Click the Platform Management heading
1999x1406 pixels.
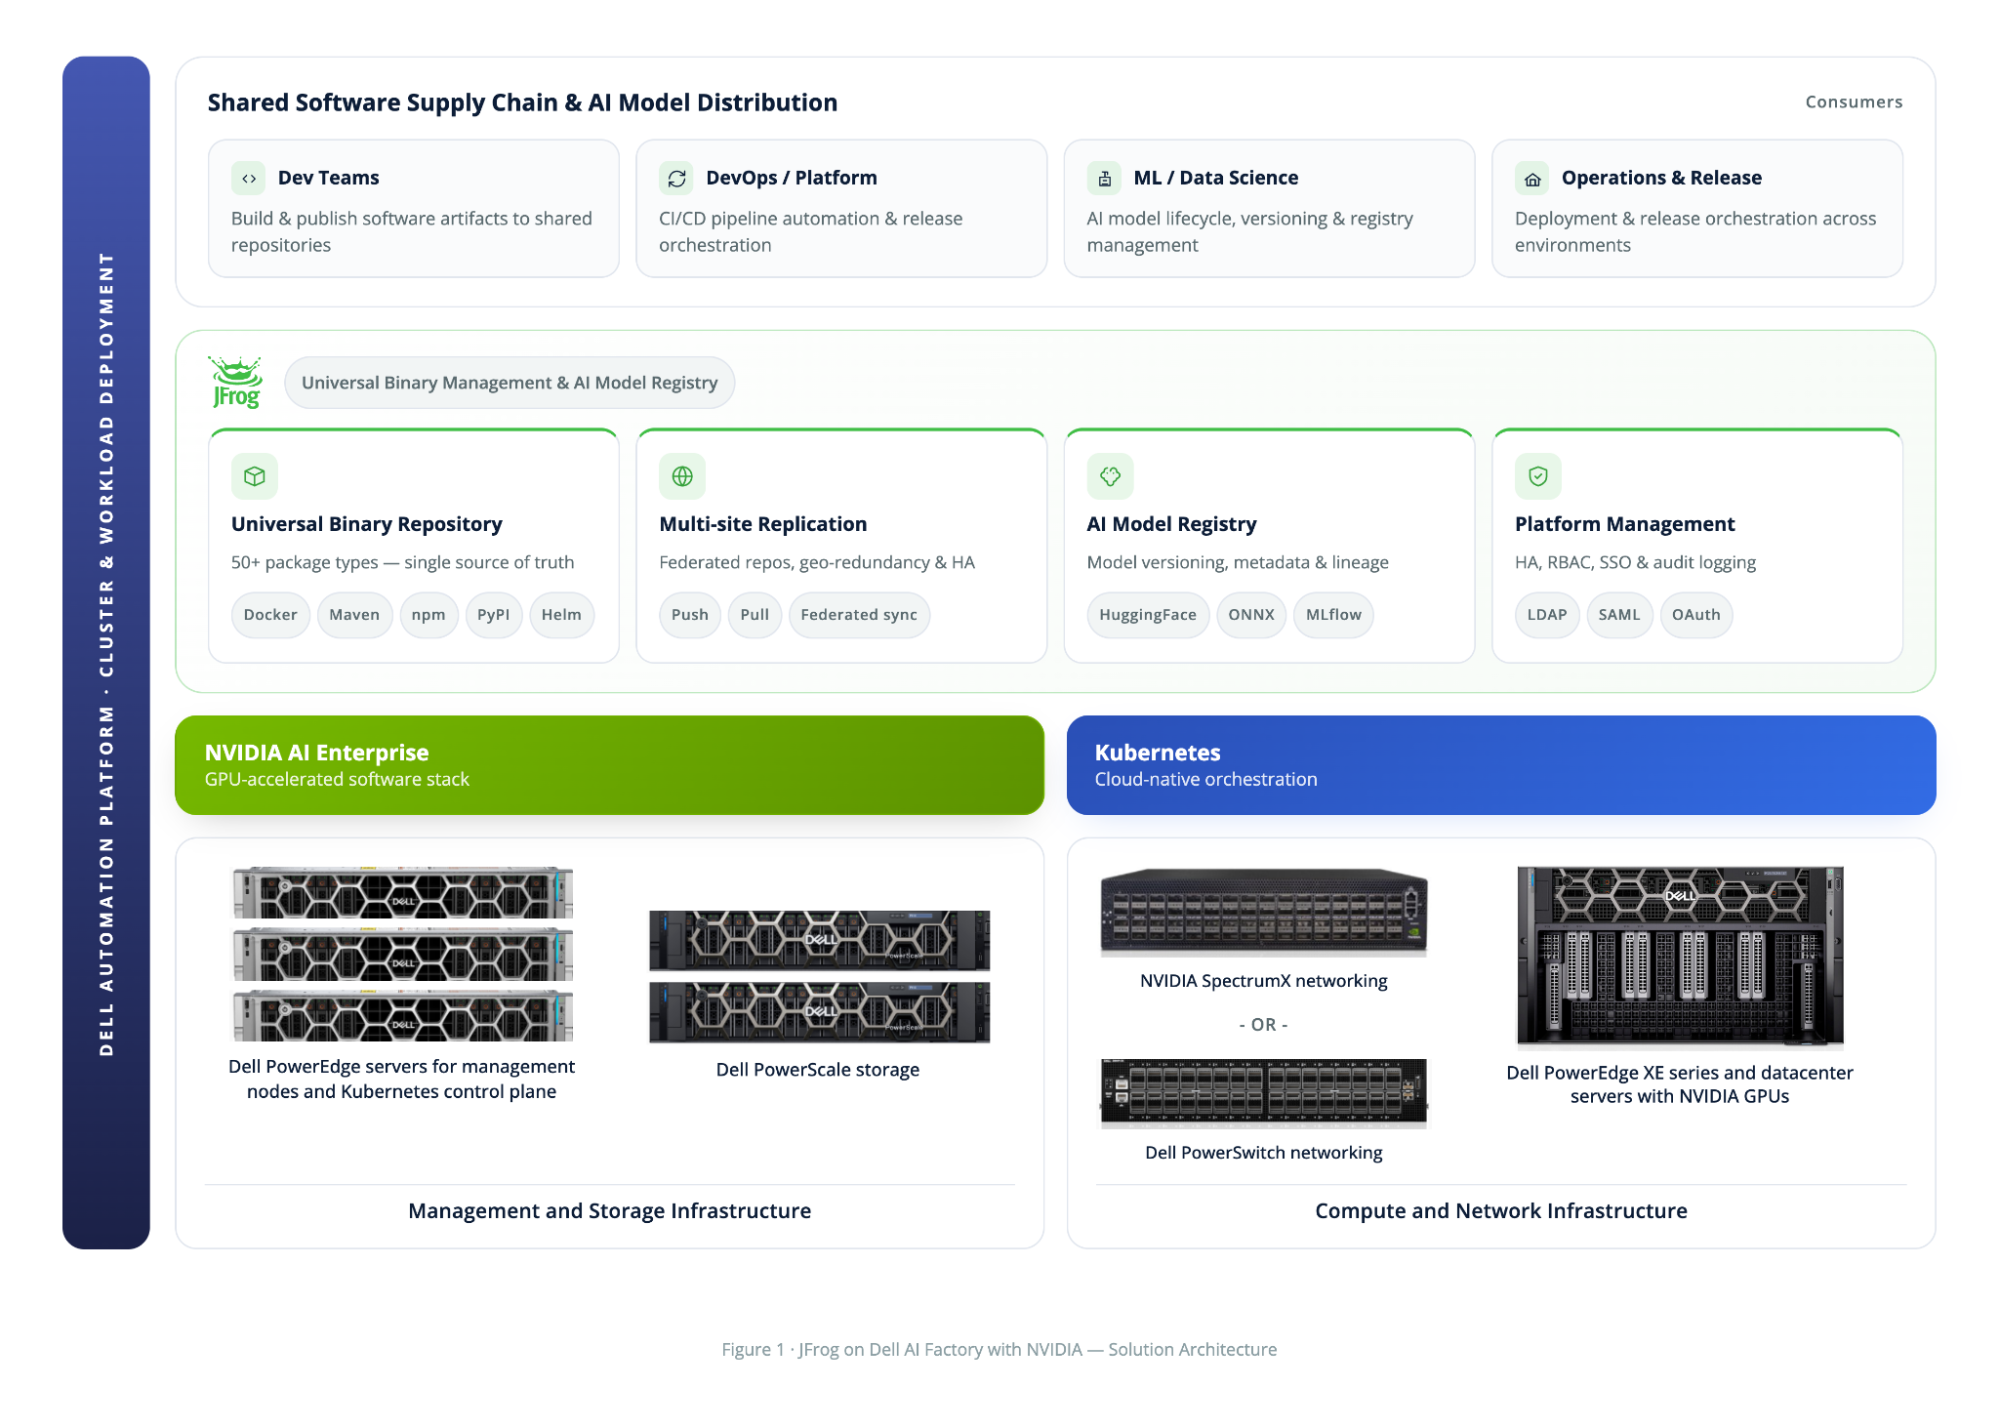pos(1625,524)
